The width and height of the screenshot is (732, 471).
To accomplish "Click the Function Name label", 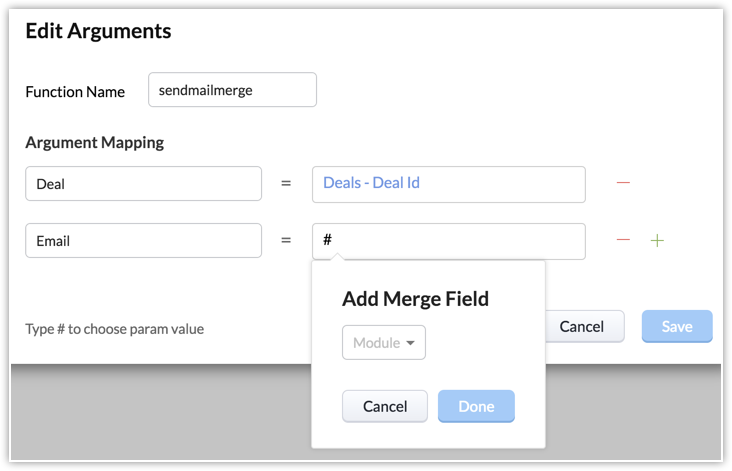I will (75, 91).
